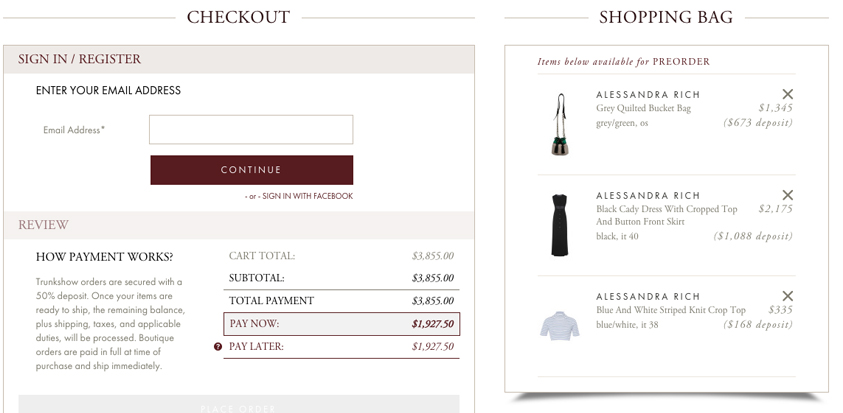Remove Black Cady Dress from bag

pos(787,195)
